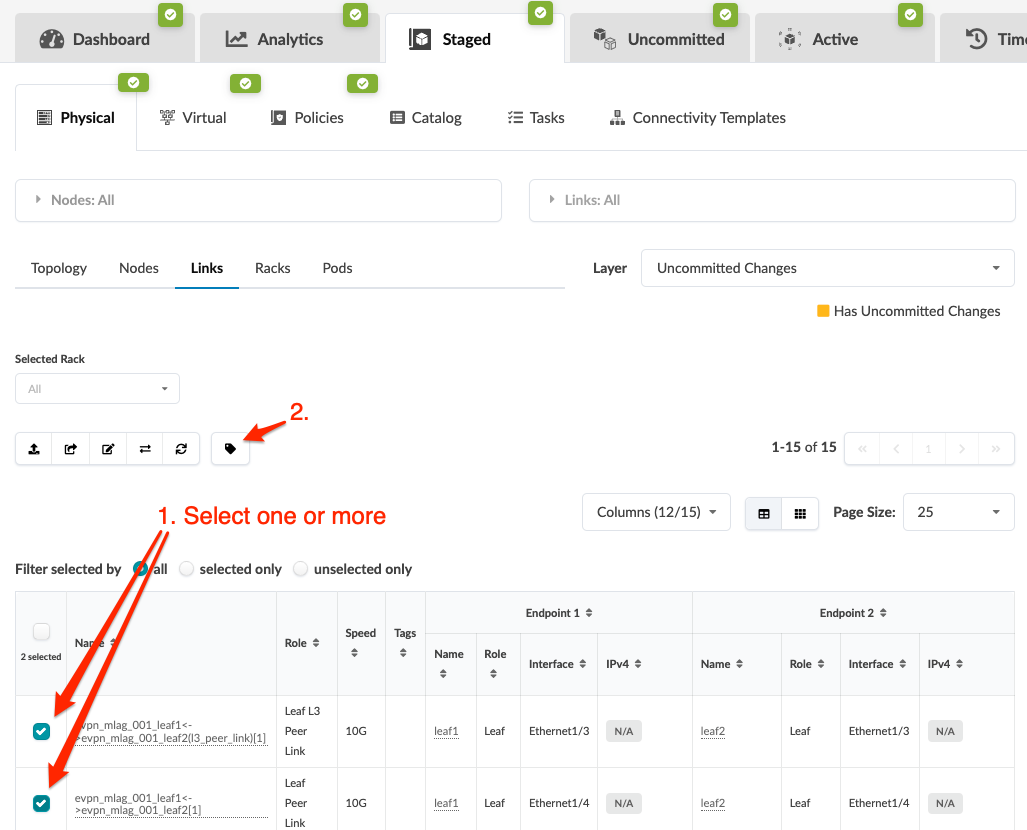Click the refresh arrows toolbar icon

pos(181,449)
